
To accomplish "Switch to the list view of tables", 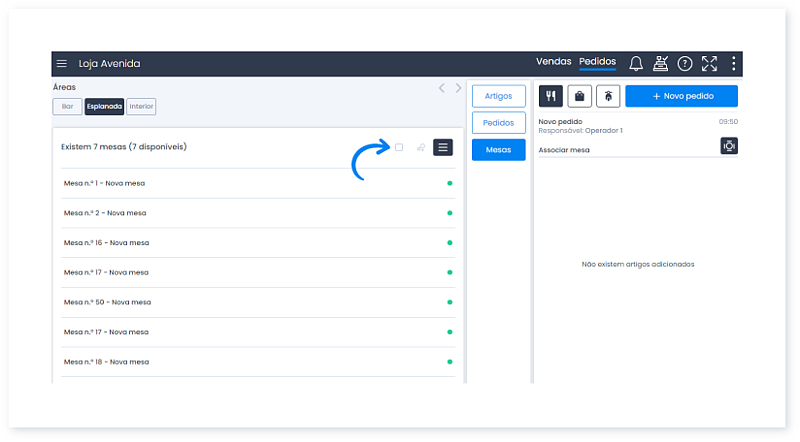I will (443, 147).
